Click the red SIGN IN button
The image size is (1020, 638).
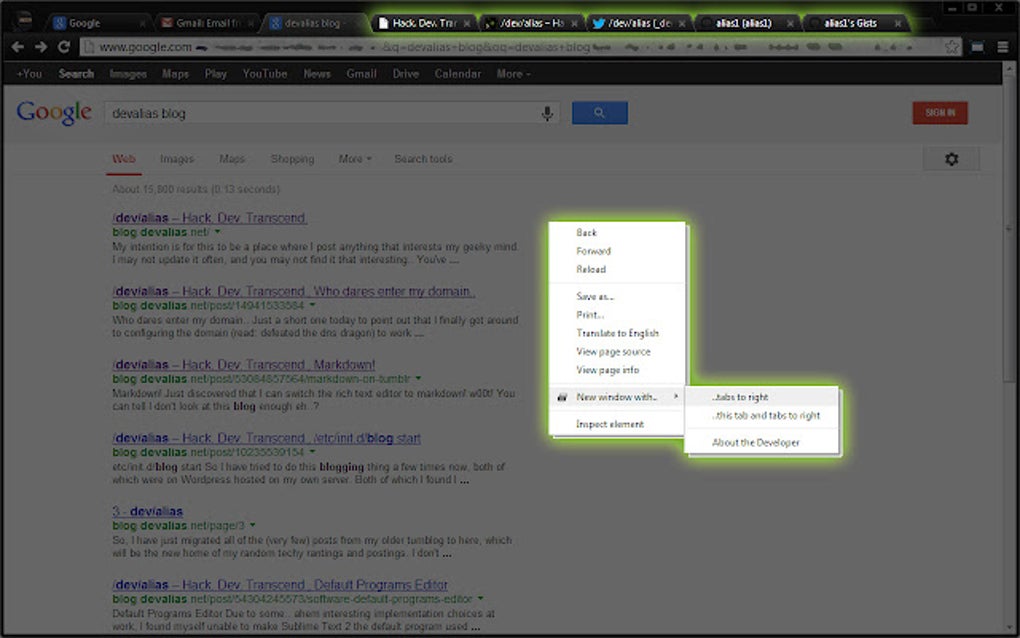tap(939, 113)
